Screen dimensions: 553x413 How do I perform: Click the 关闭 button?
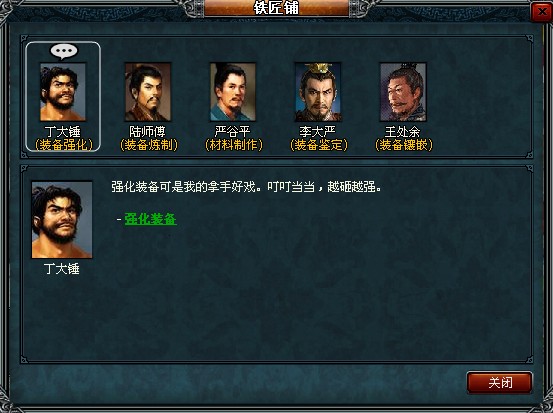point(500,382)
